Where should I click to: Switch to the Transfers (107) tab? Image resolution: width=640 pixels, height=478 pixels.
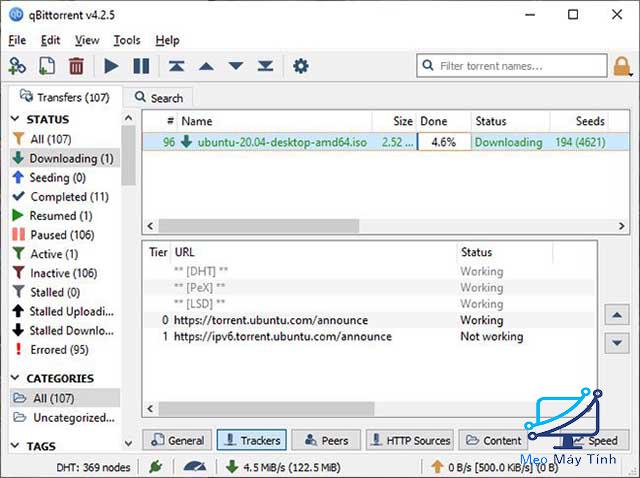click(x=65, y=97)
